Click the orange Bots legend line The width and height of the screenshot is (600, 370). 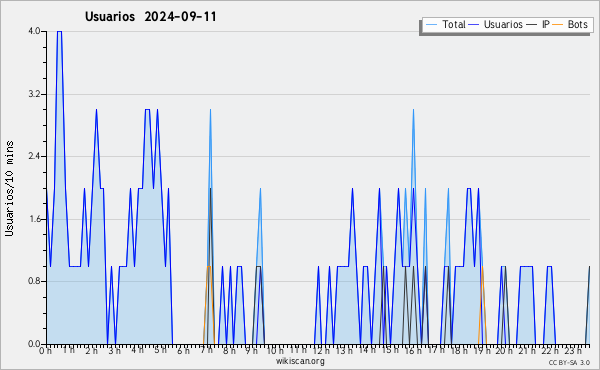(x=558, y=25)
